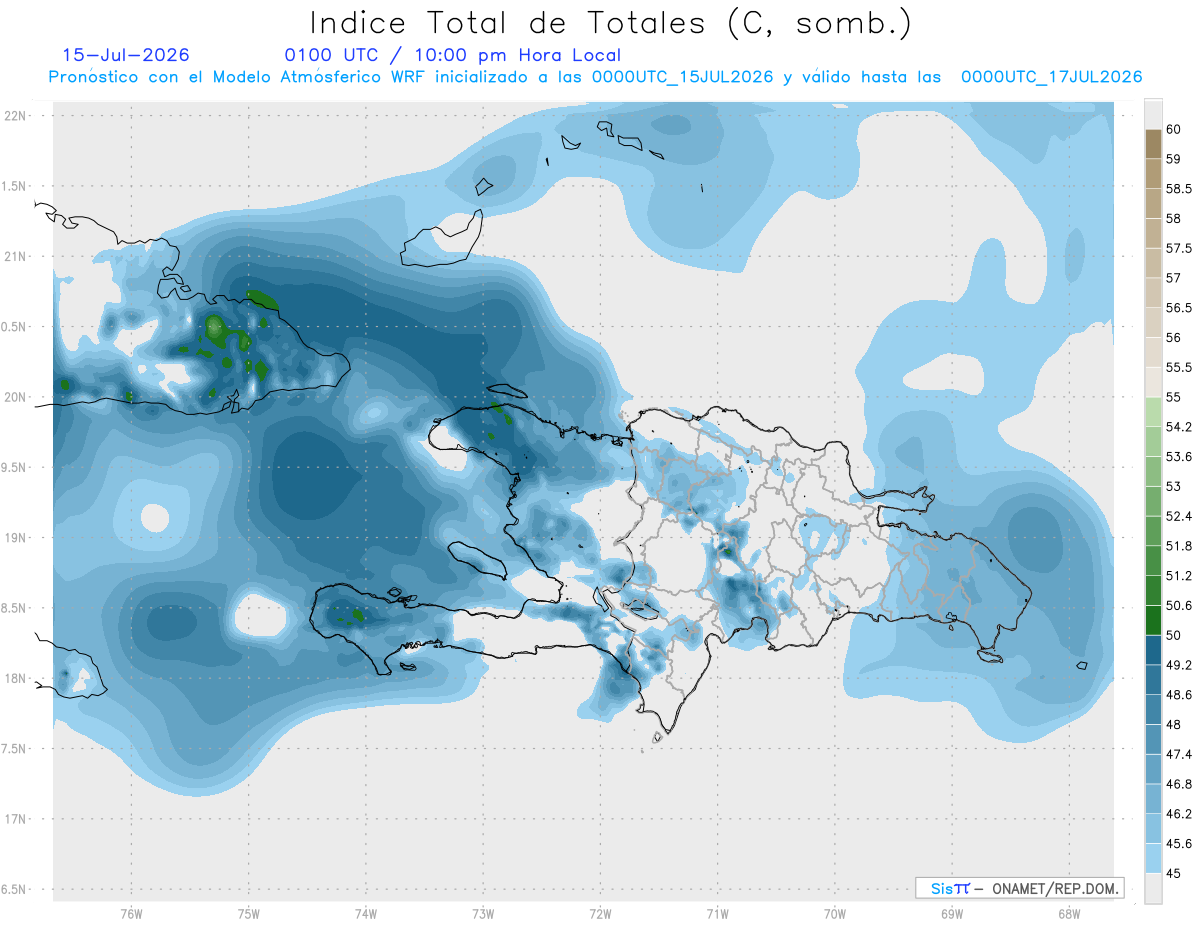Image resolution: width=1200 pixels, height=927 pixels.
Task: Click the "69W" longitude label
Action: point(951,913)
